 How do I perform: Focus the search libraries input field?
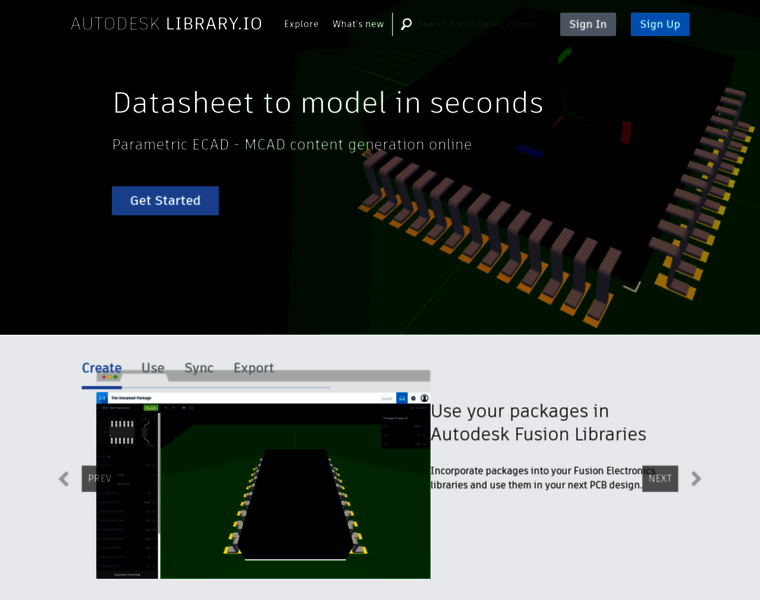click(x=475, y=24)
